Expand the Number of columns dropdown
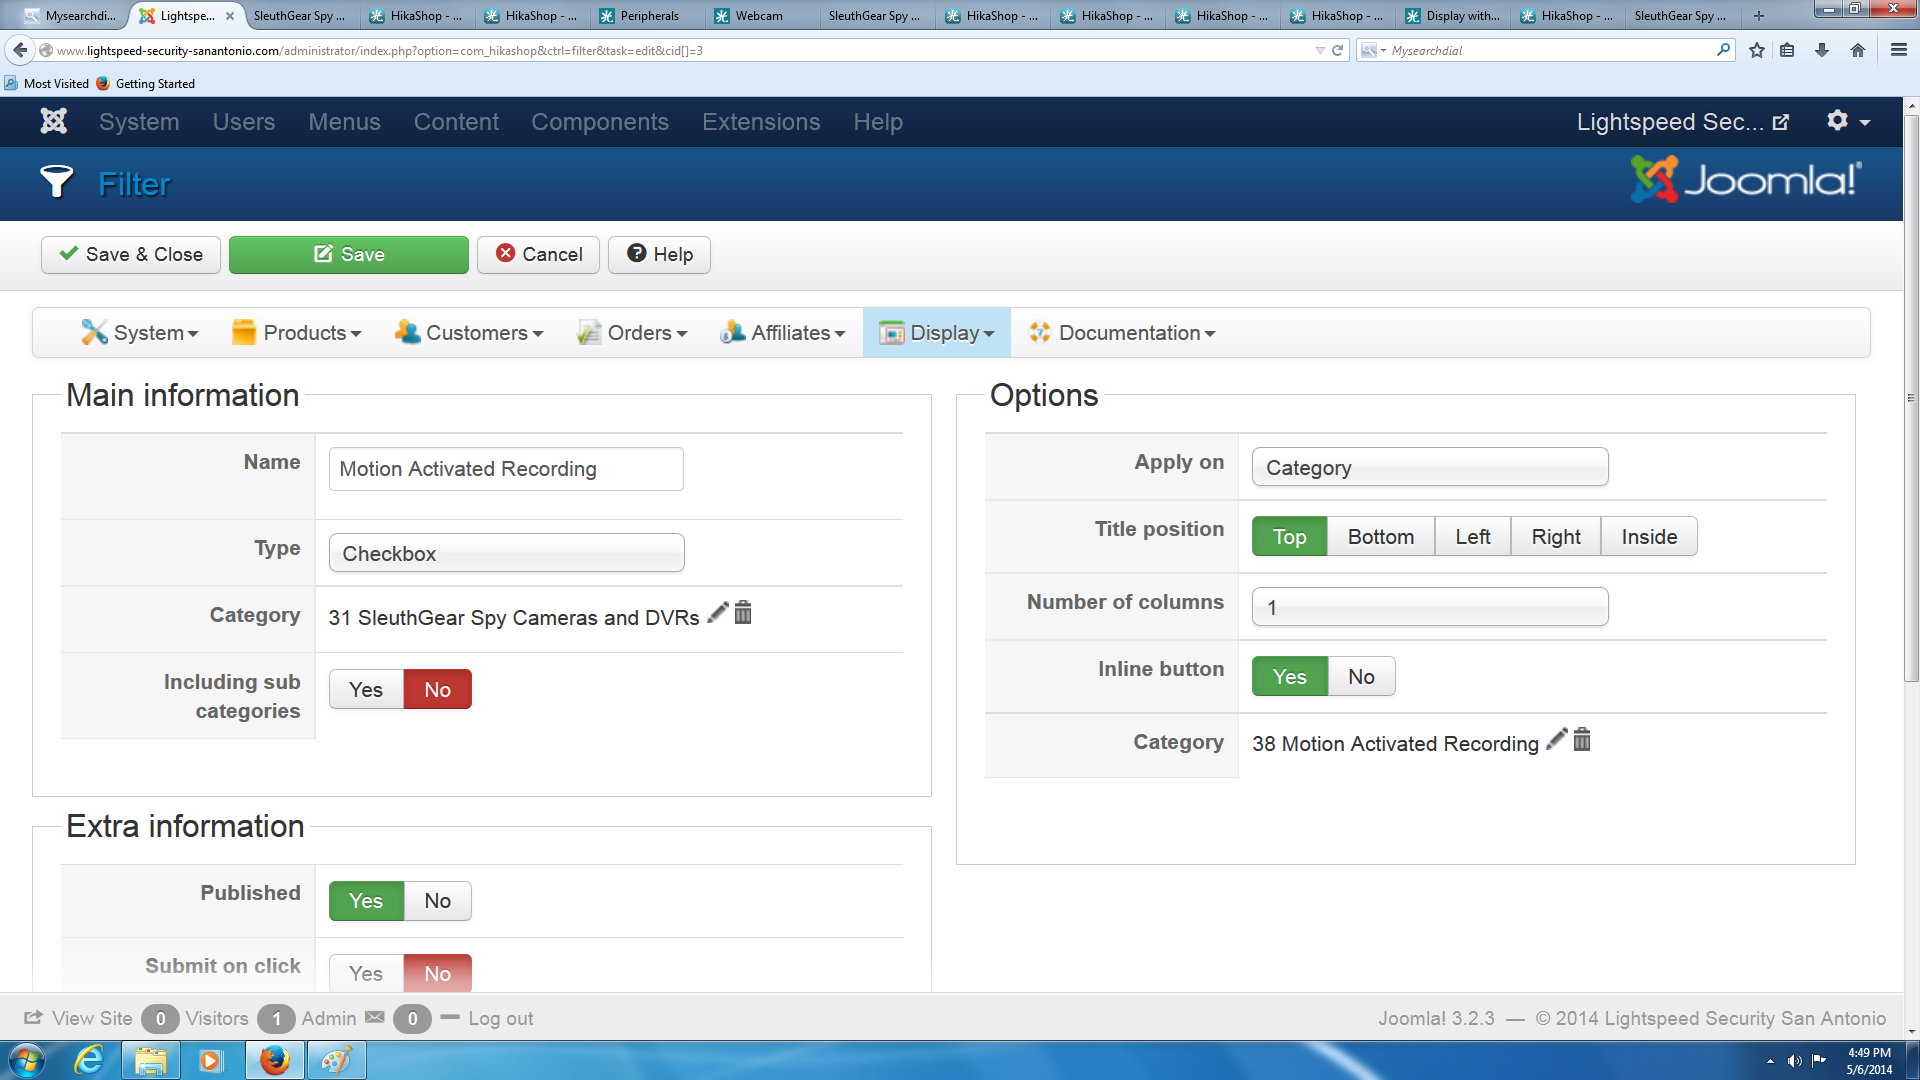Image resolution: width=1920 pixels, height=1080 pixels. point(1429,607)
